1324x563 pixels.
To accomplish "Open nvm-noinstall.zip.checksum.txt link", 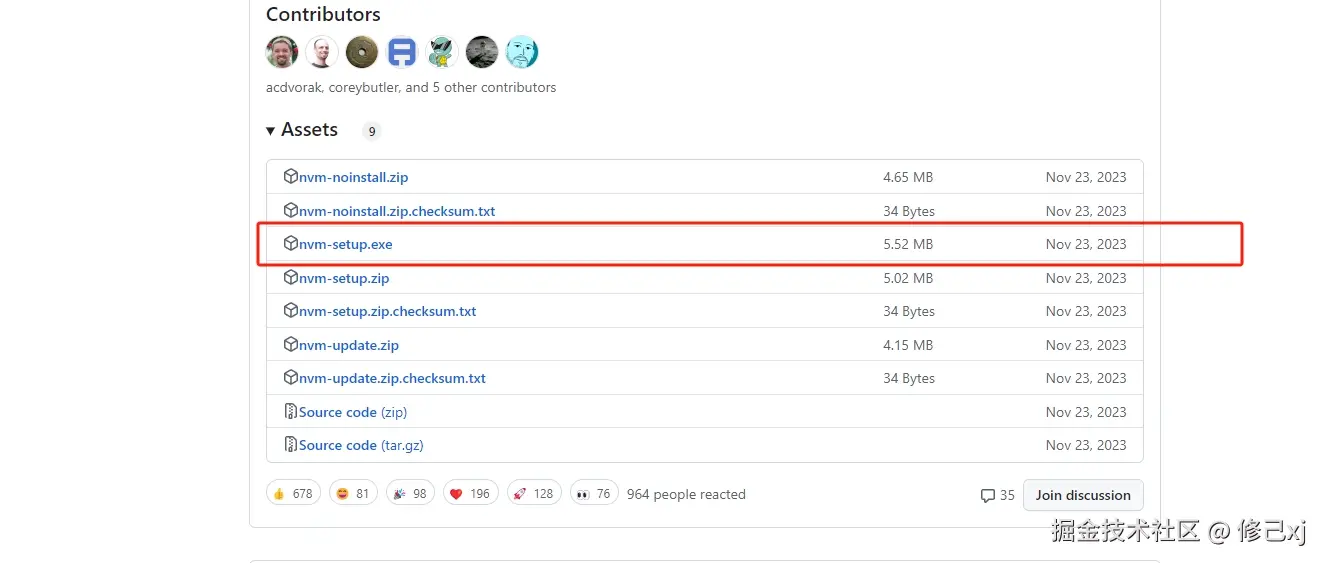I will pos(397,211).
